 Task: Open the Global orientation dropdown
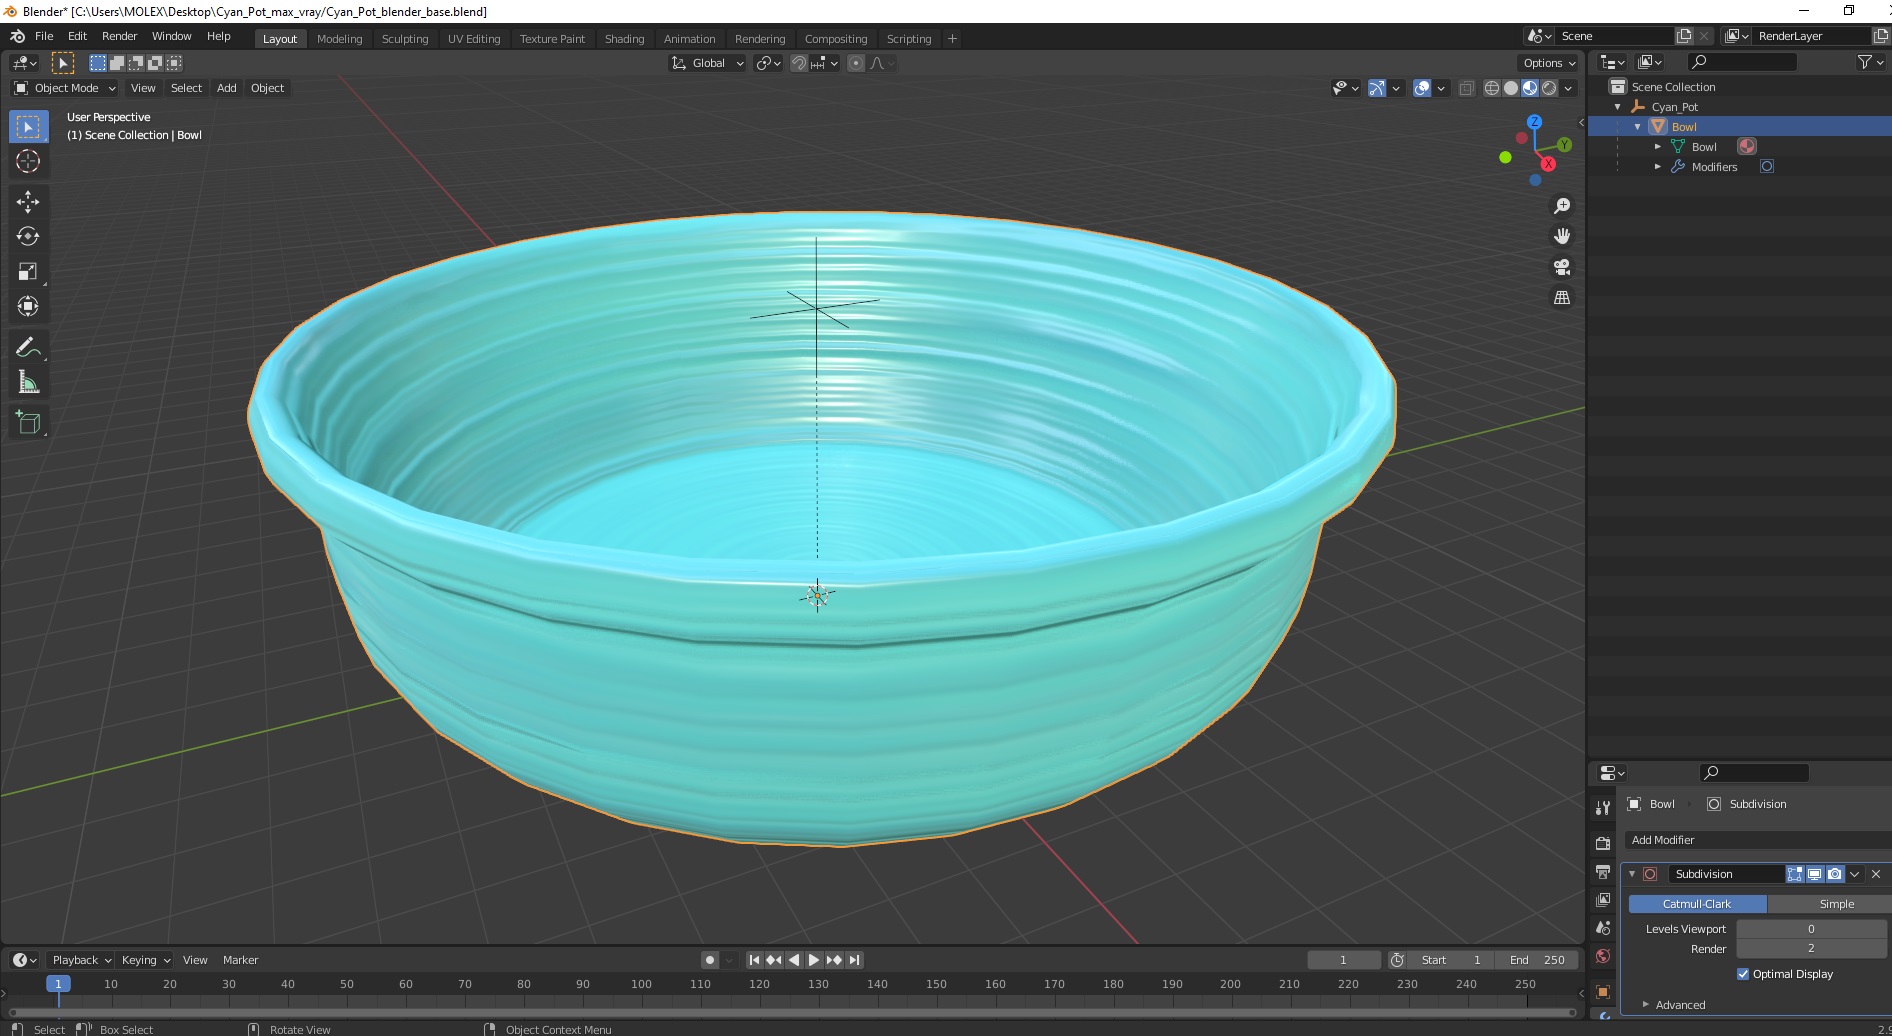[707, 63]
